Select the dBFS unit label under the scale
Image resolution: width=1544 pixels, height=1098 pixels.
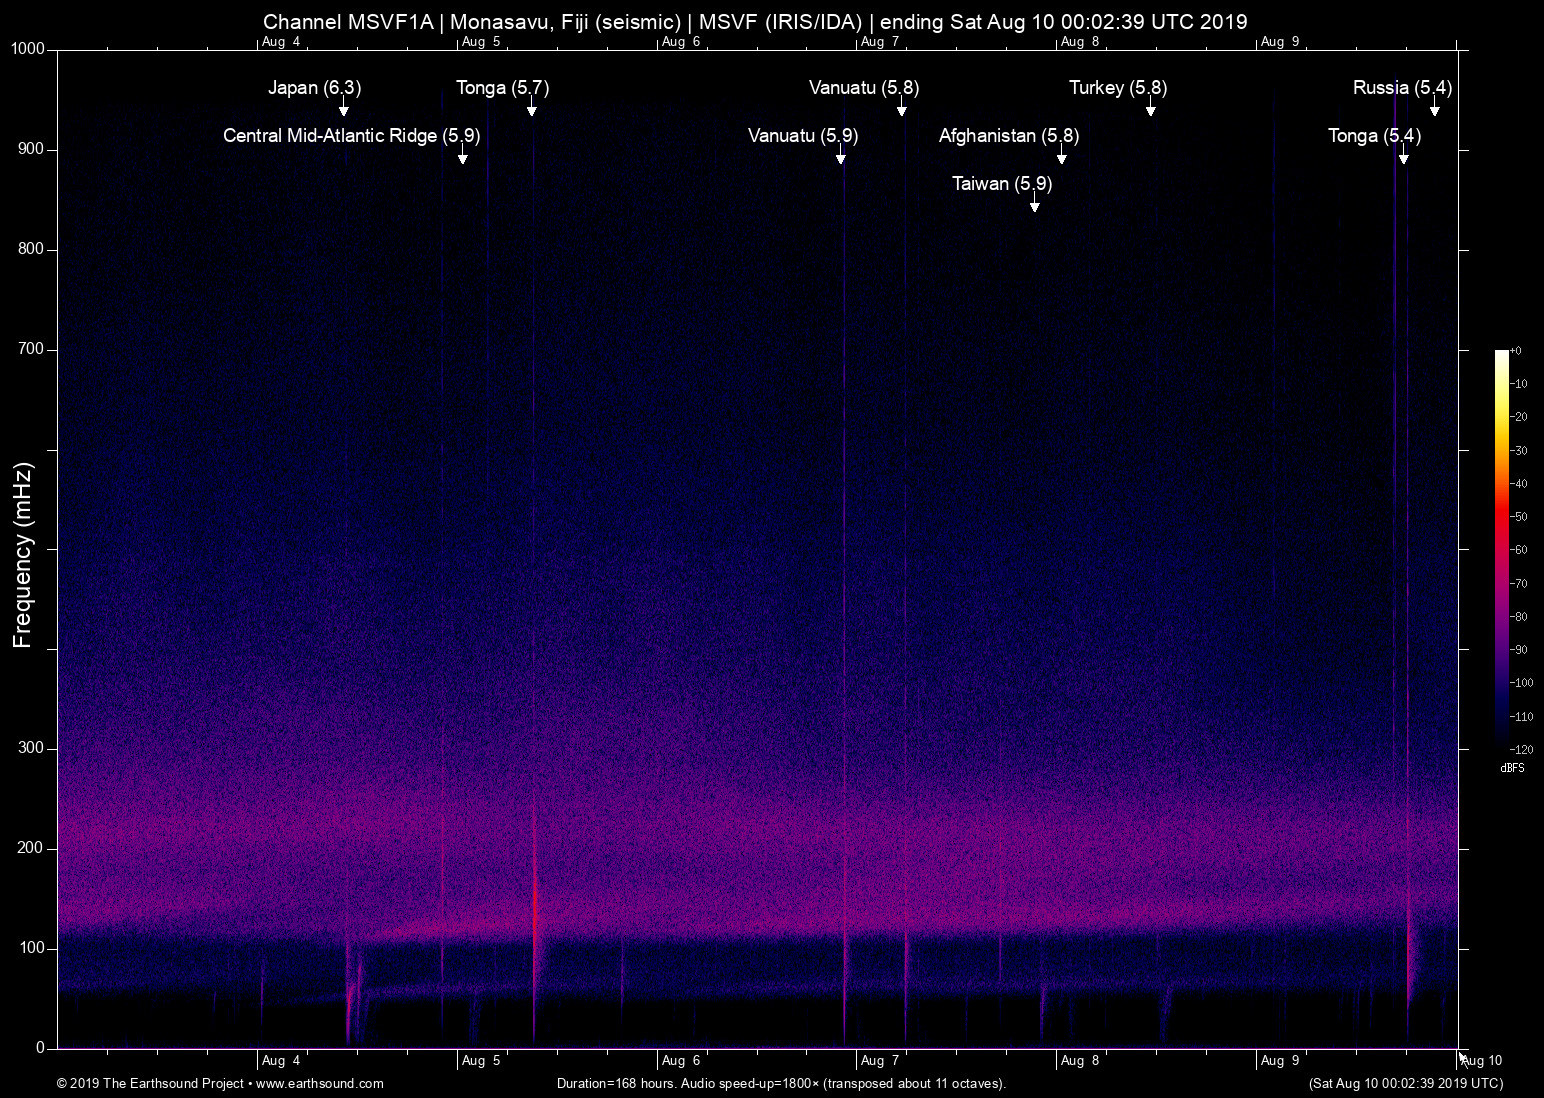point(1512,768)
